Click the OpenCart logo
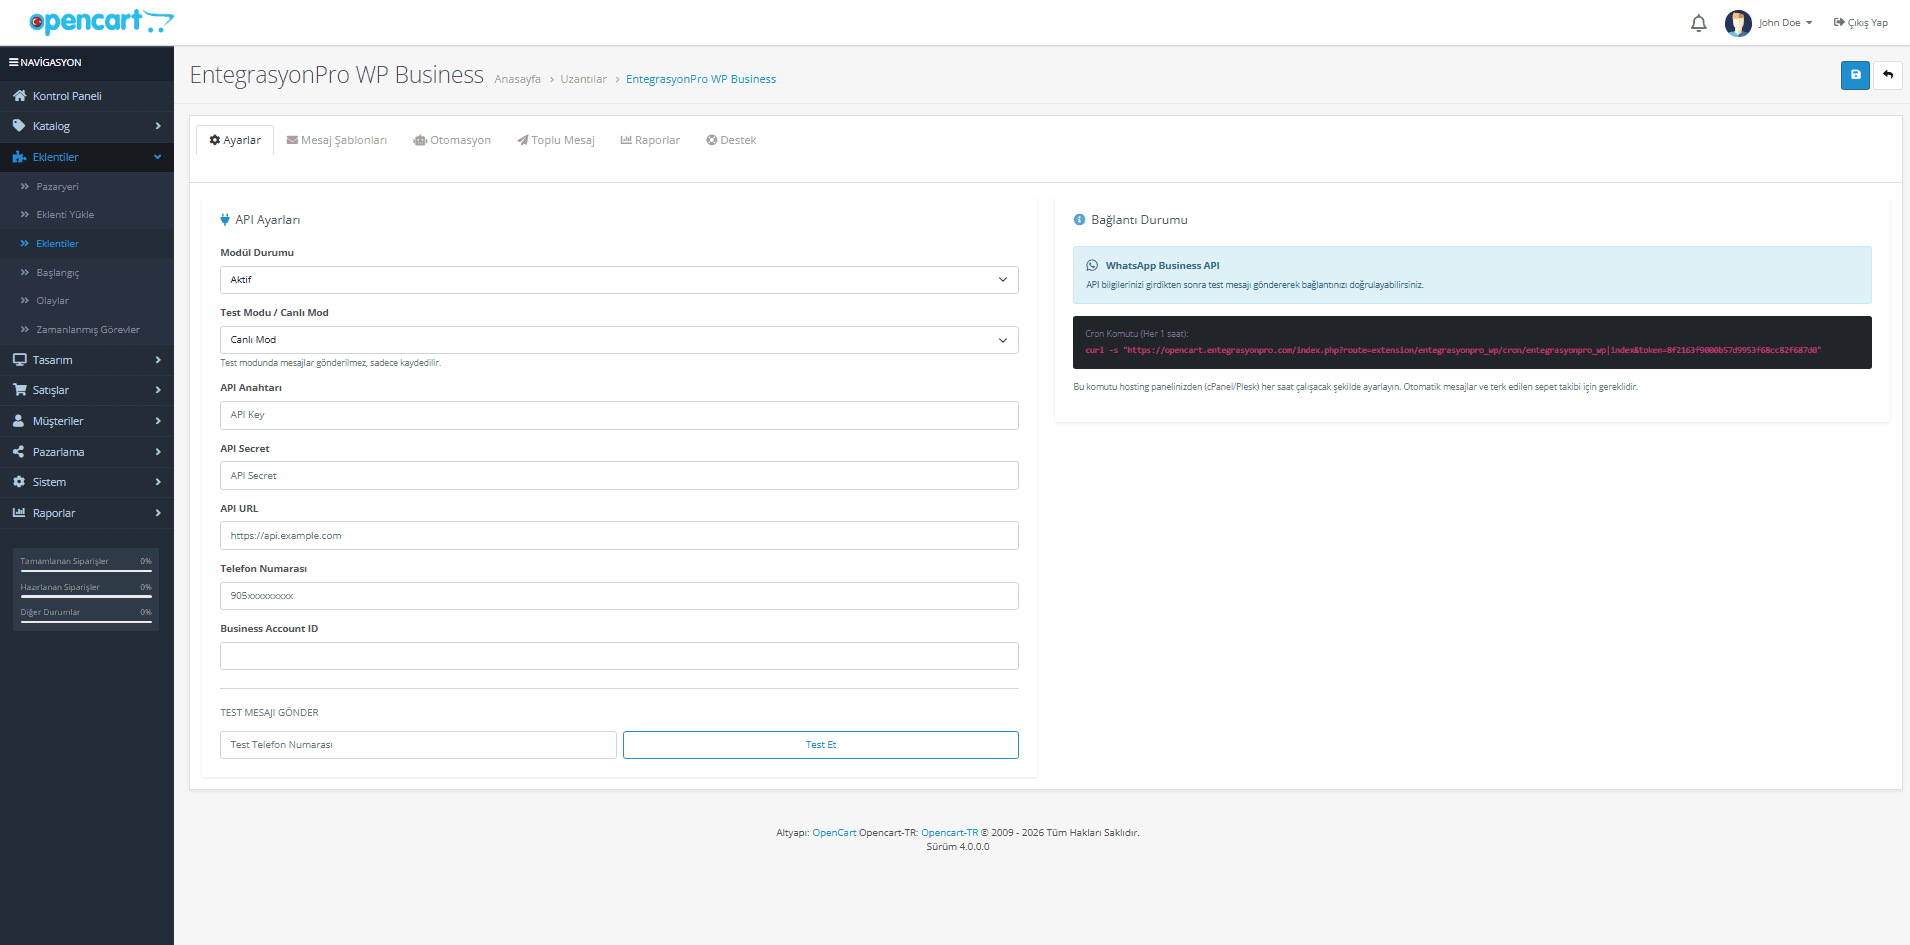The width and height of the screenshot is (1910, 945). pos(101,21)
